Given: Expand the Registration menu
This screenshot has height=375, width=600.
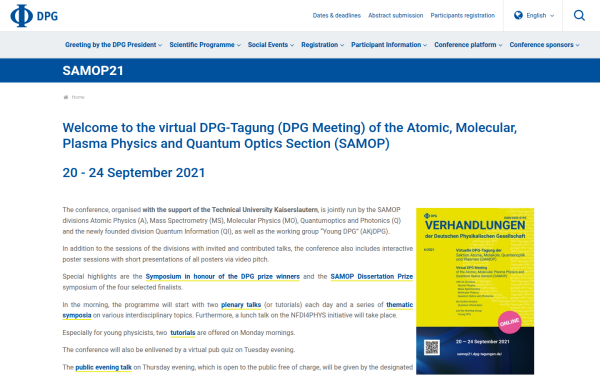Looking at the screenshot, I should click(322, 45).
